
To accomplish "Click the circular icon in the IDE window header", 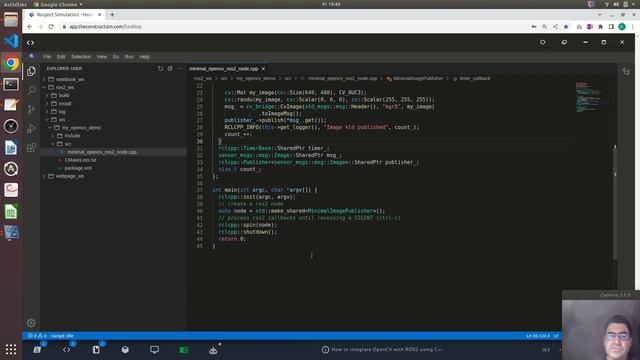I will [x=542, y=42].
